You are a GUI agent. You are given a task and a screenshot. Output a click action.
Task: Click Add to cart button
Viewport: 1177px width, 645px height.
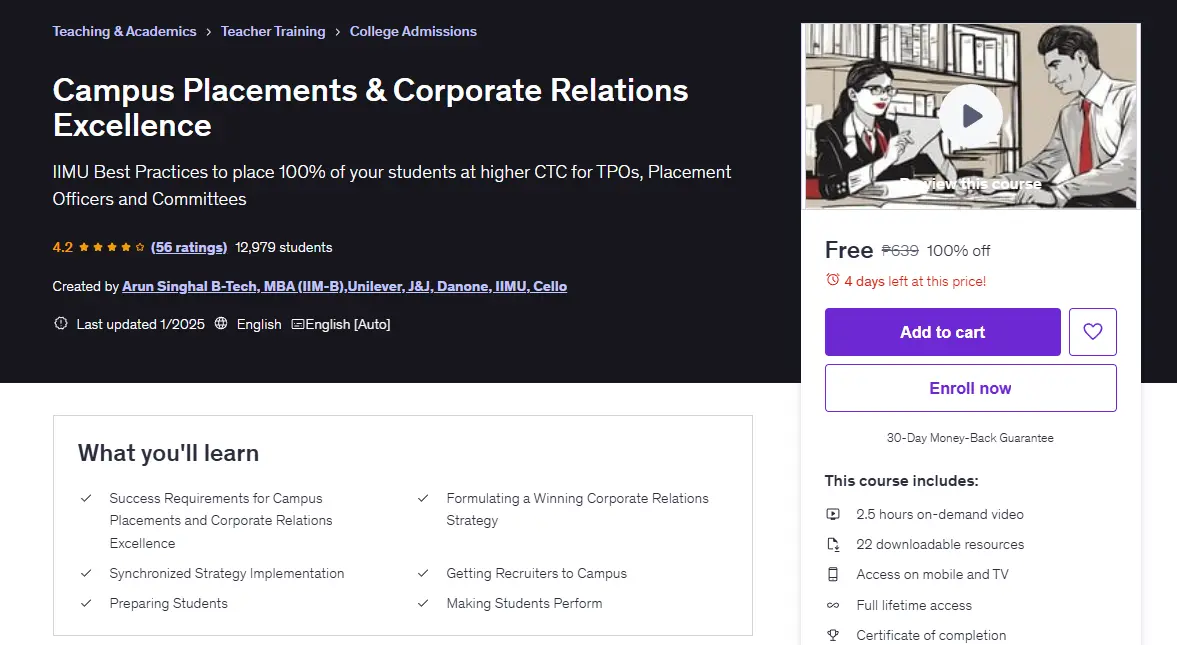[x=943, y=332]
